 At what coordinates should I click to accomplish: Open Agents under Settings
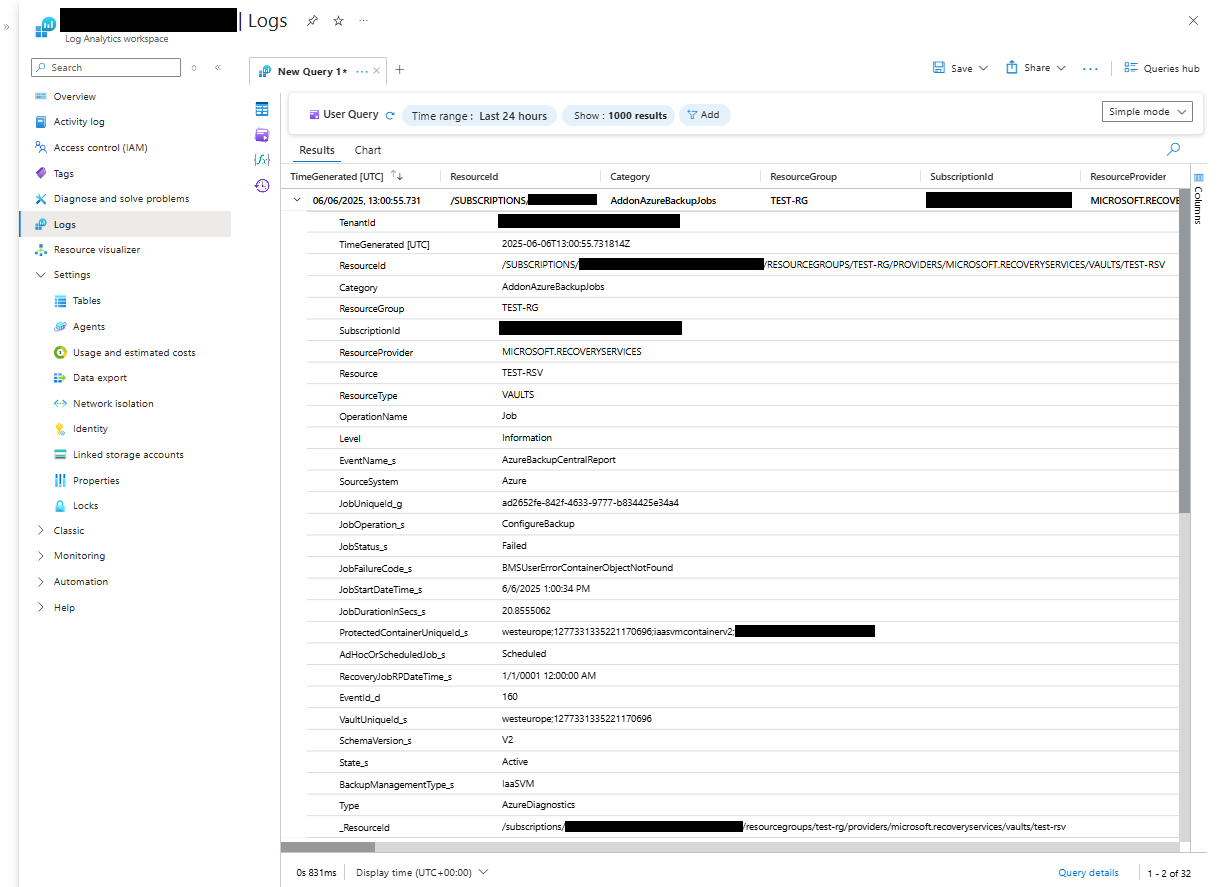coord(89,327)
